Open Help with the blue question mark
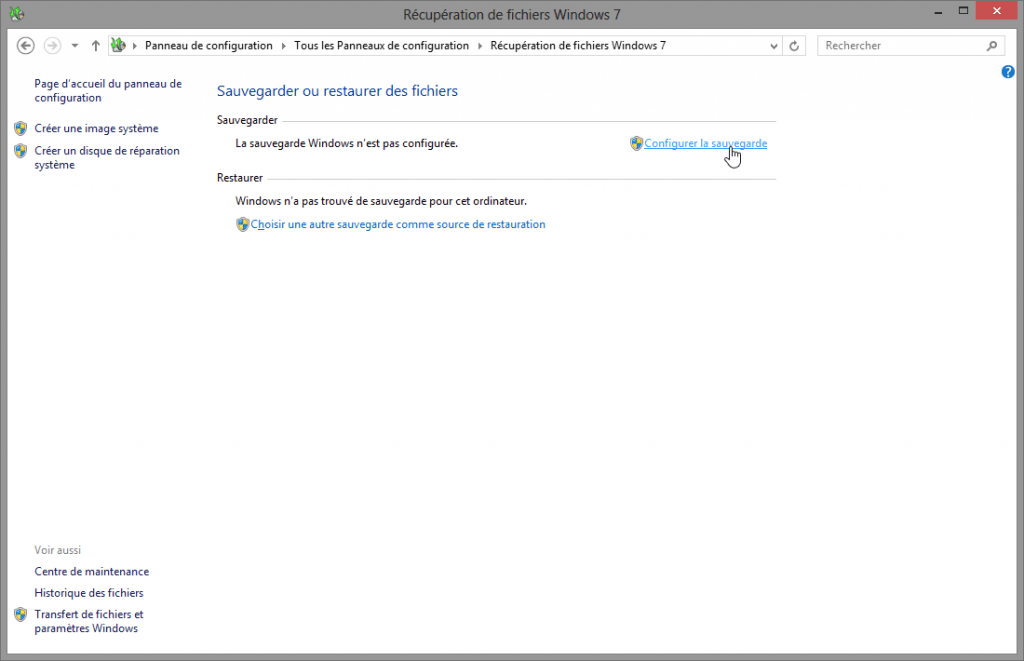Screen dimensions: 1024x661 pos(1008,72)
